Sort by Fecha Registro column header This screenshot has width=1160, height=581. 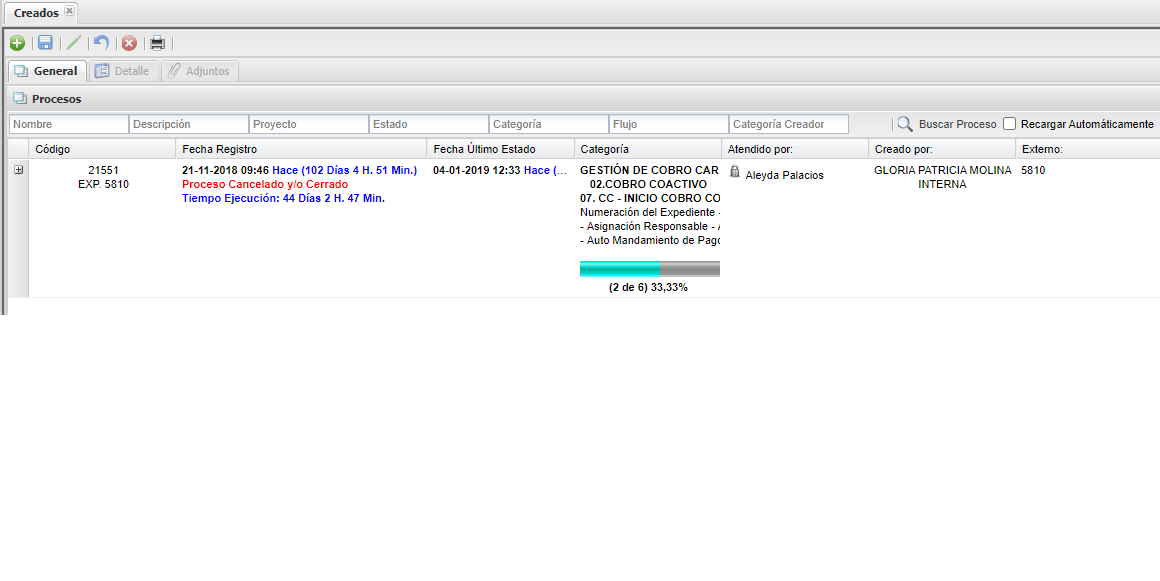tap(301, 150)
